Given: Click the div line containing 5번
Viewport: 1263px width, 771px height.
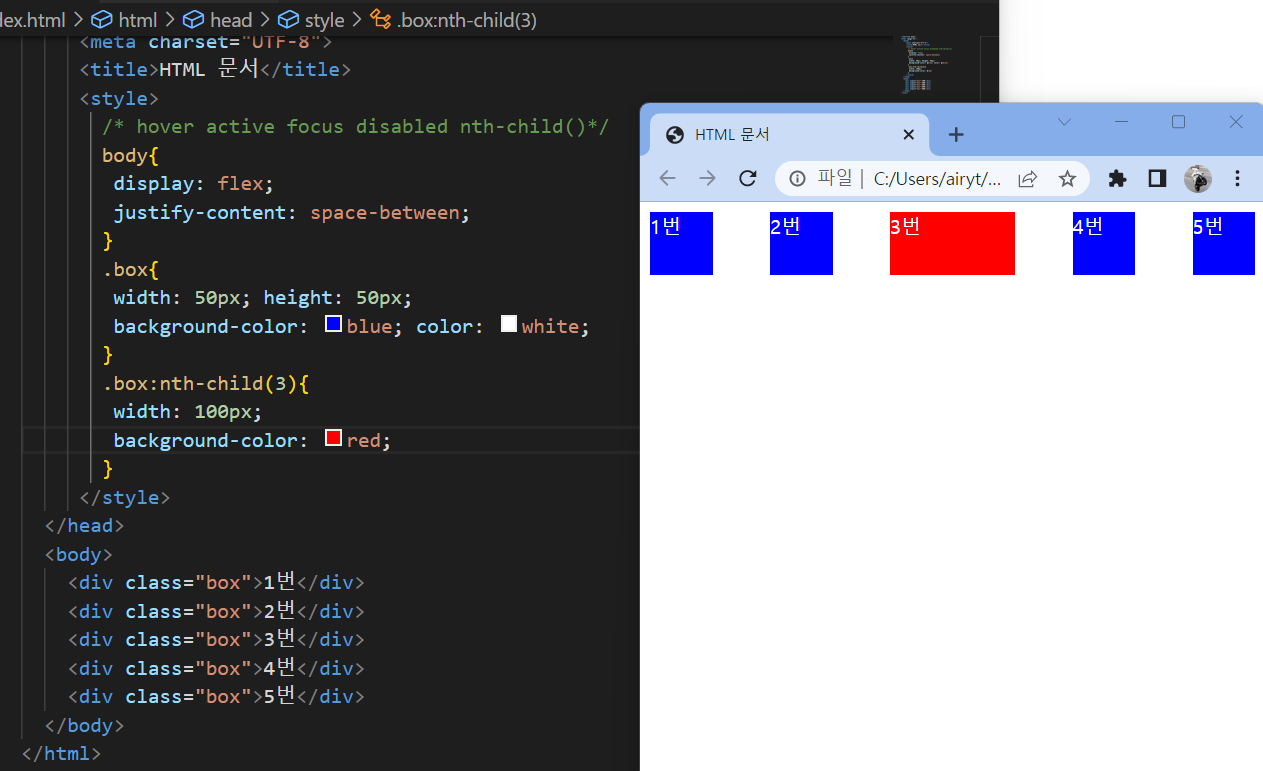Looking at the screenshot, I should coord(216,696).
